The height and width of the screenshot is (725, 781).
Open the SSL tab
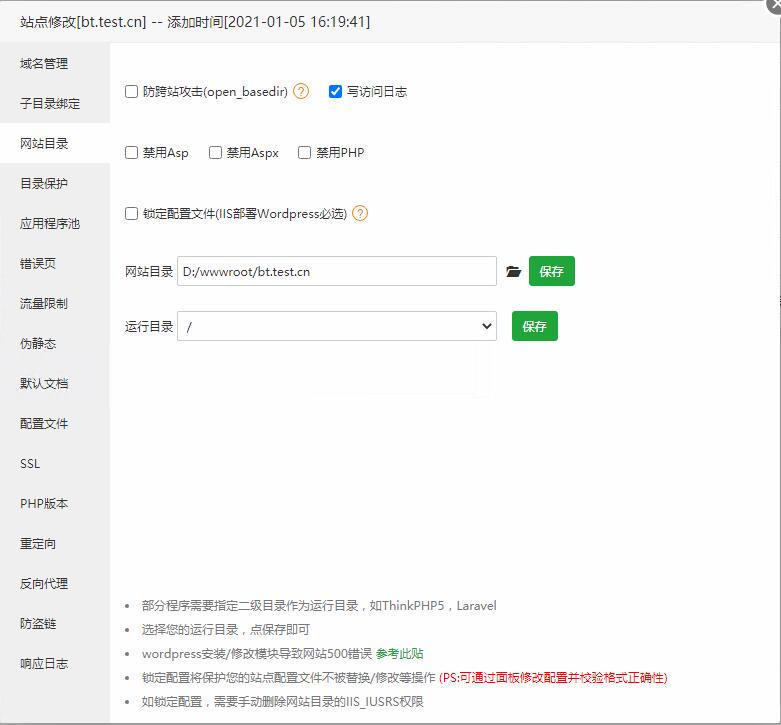55,464
